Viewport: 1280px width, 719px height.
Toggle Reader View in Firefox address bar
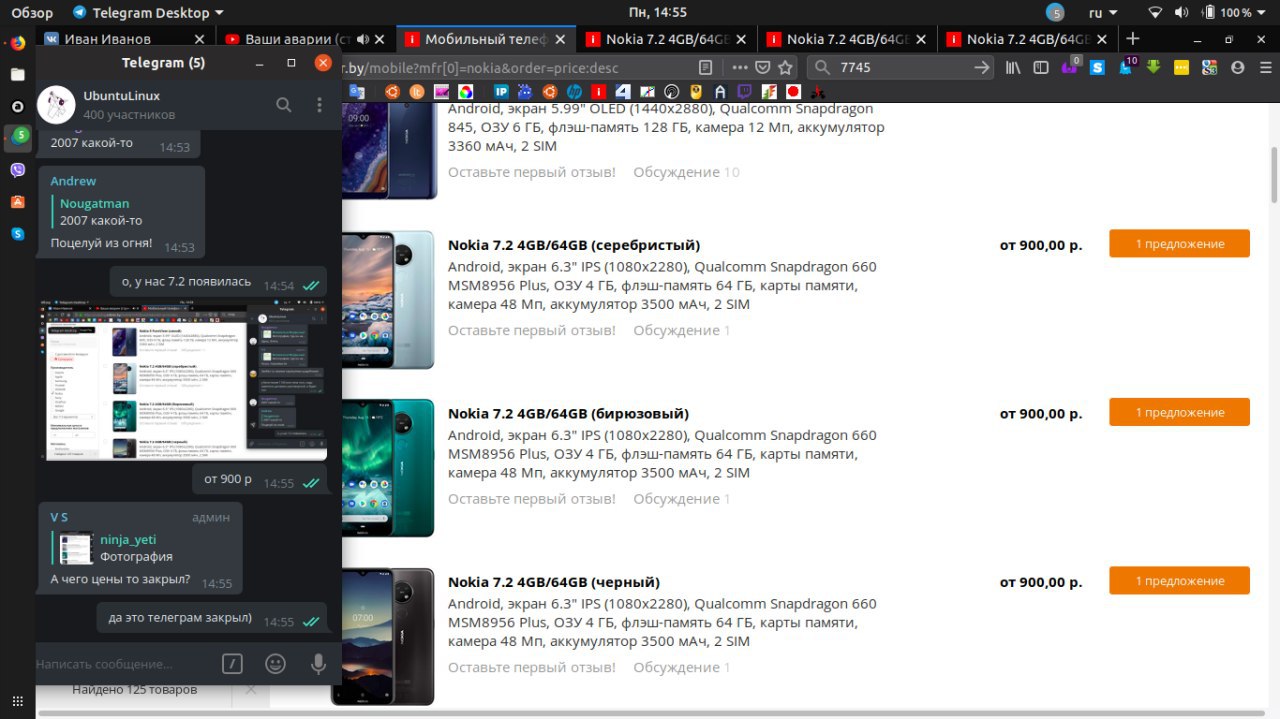(706, 68)
